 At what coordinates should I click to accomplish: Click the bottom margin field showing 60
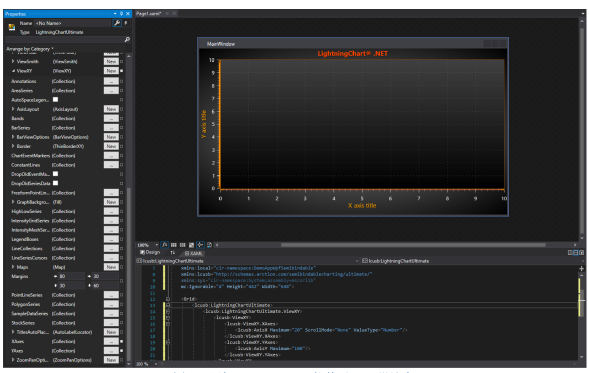[x=106, y=285]
